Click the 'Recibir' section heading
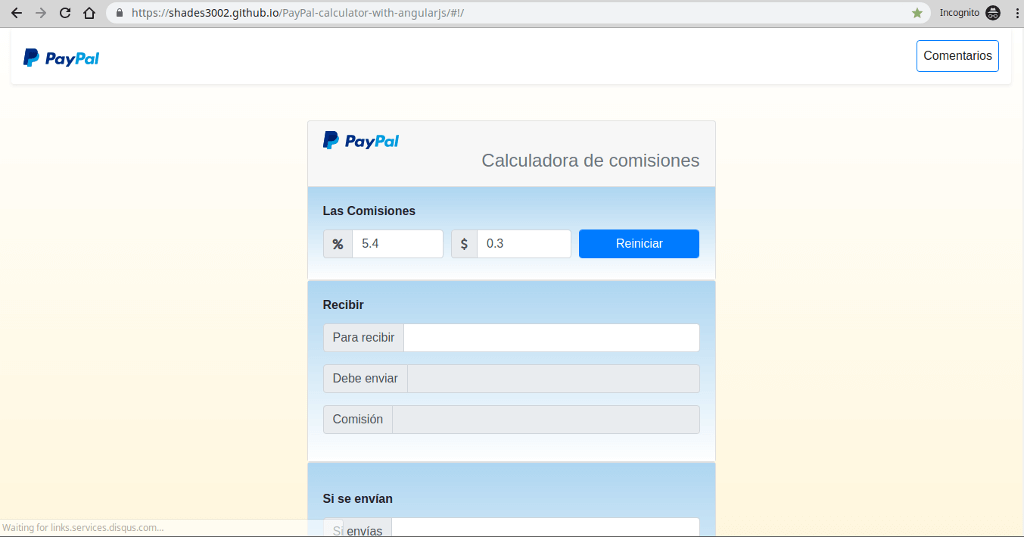 click(344, 305)
